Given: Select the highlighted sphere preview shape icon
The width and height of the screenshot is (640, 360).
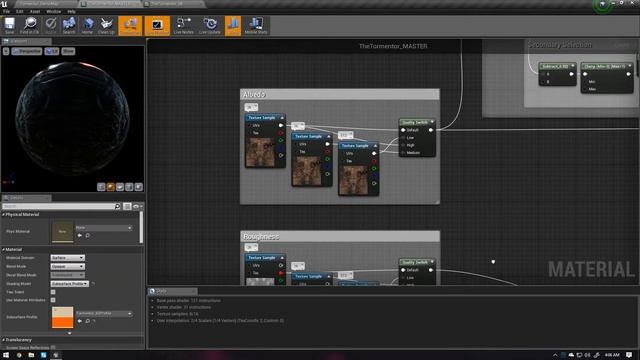Looking at the screenshot, I should (110, 187).
